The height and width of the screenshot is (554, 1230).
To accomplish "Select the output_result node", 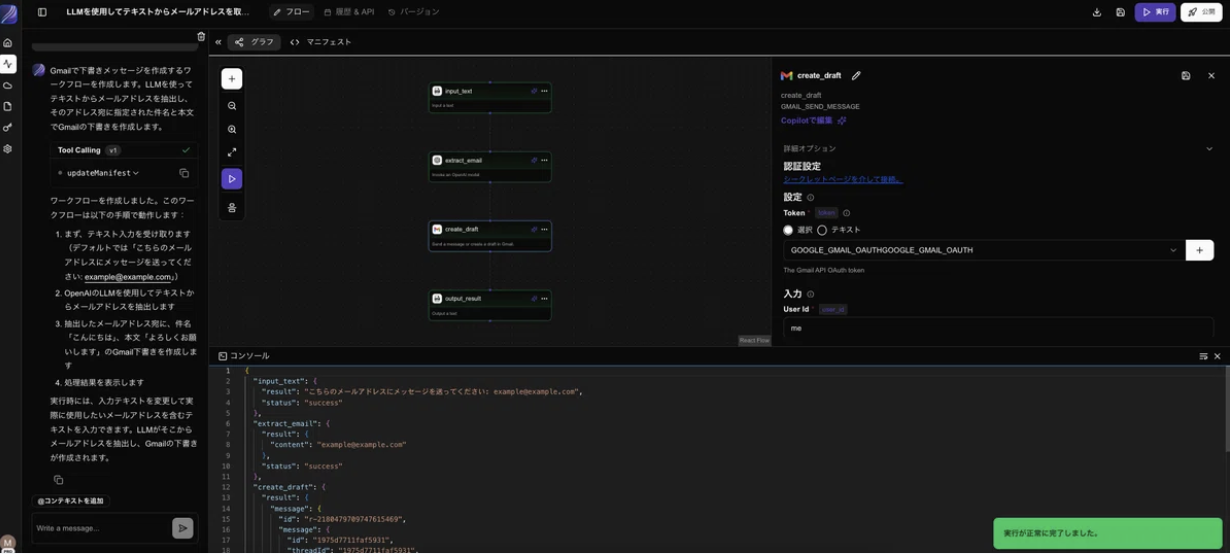I will pyautogui.click(x=490, y=305).
